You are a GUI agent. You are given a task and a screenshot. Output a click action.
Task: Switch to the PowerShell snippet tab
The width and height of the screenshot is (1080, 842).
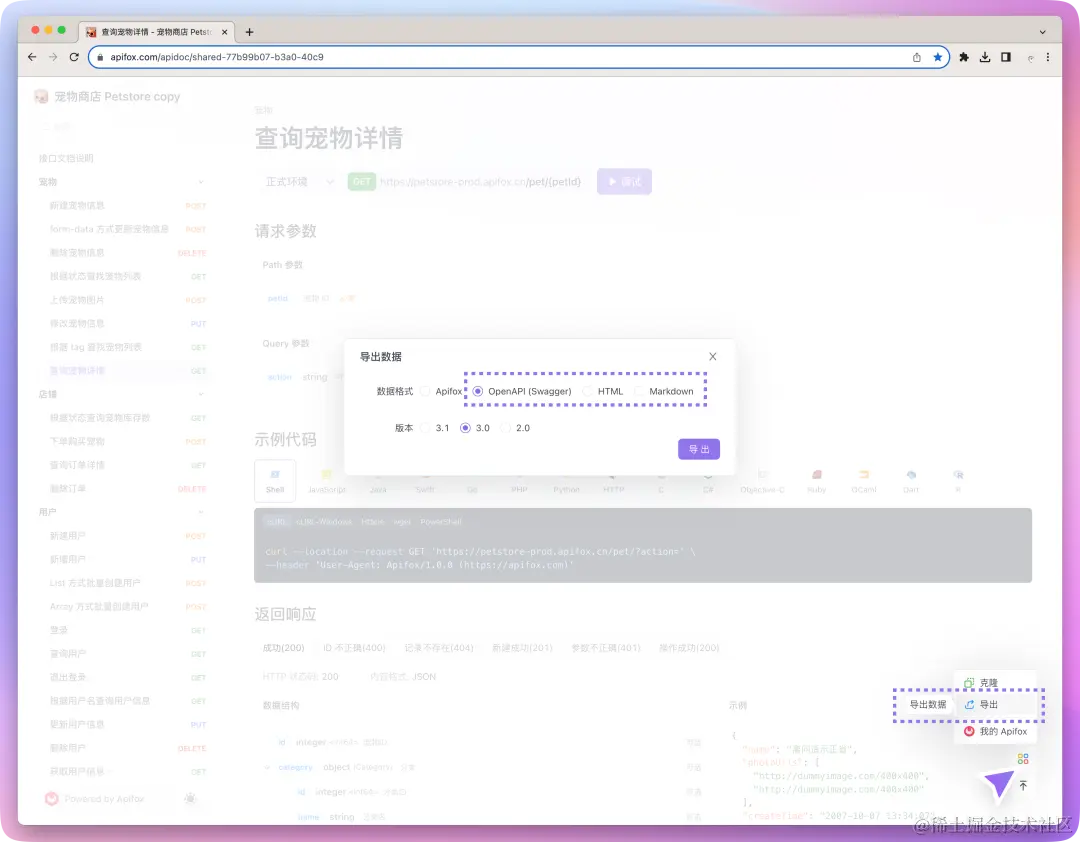point(441,522)
